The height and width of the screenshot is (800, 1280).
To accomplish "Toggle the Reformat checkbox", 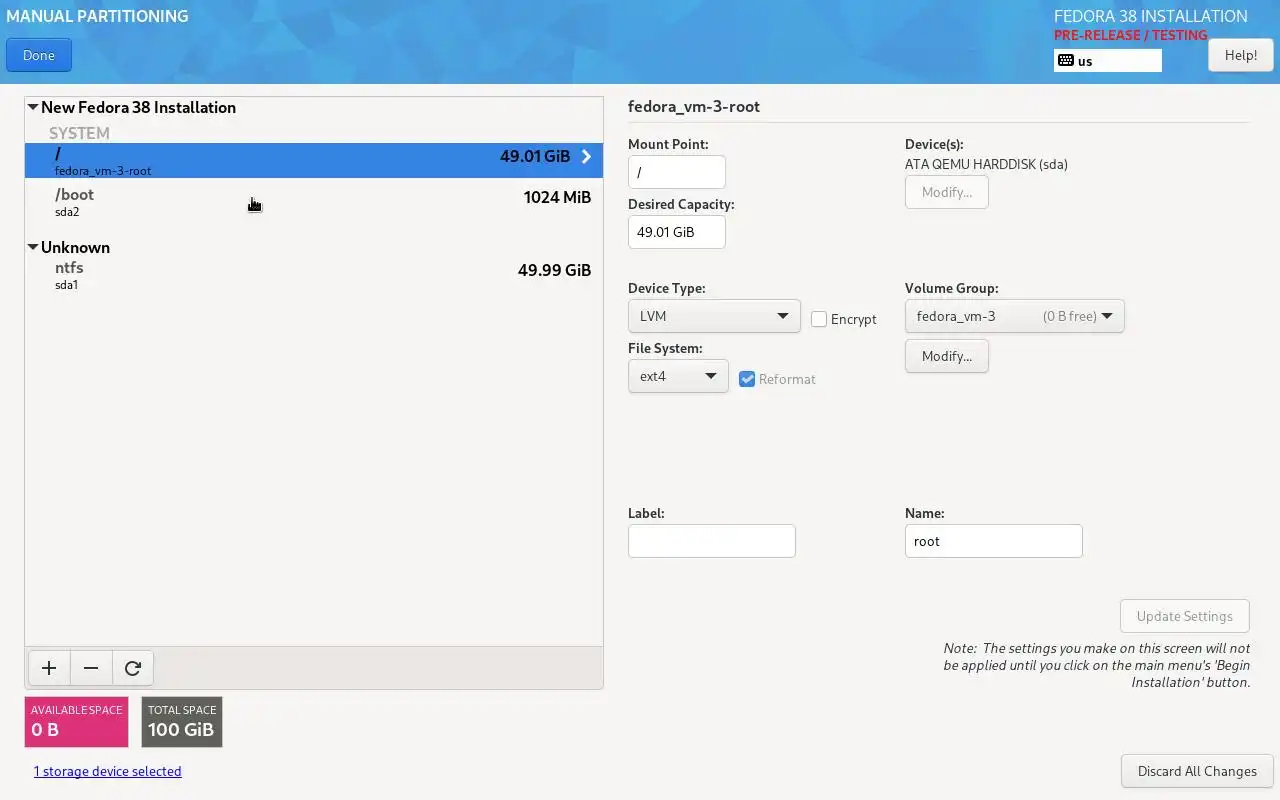I will click(747, 379).
